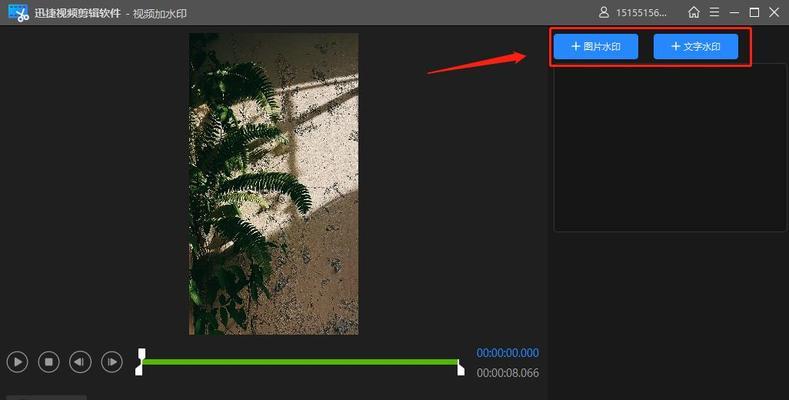The image size is (789, 400).
Task: Select the end trim marker on timeline
Action: click(x=460, y=367)
